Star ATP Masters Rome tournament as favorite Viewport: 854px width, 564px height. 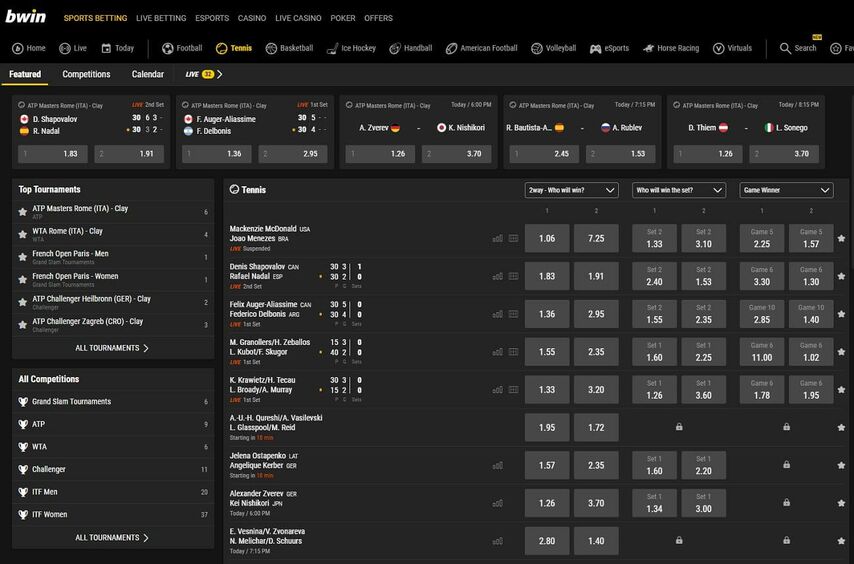(x=22, y=212)
